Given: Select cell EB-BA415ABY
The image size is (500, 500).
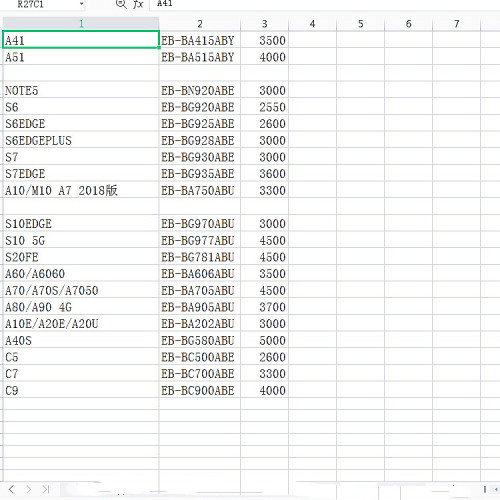Looking at the screenshot, I should 200,40.
